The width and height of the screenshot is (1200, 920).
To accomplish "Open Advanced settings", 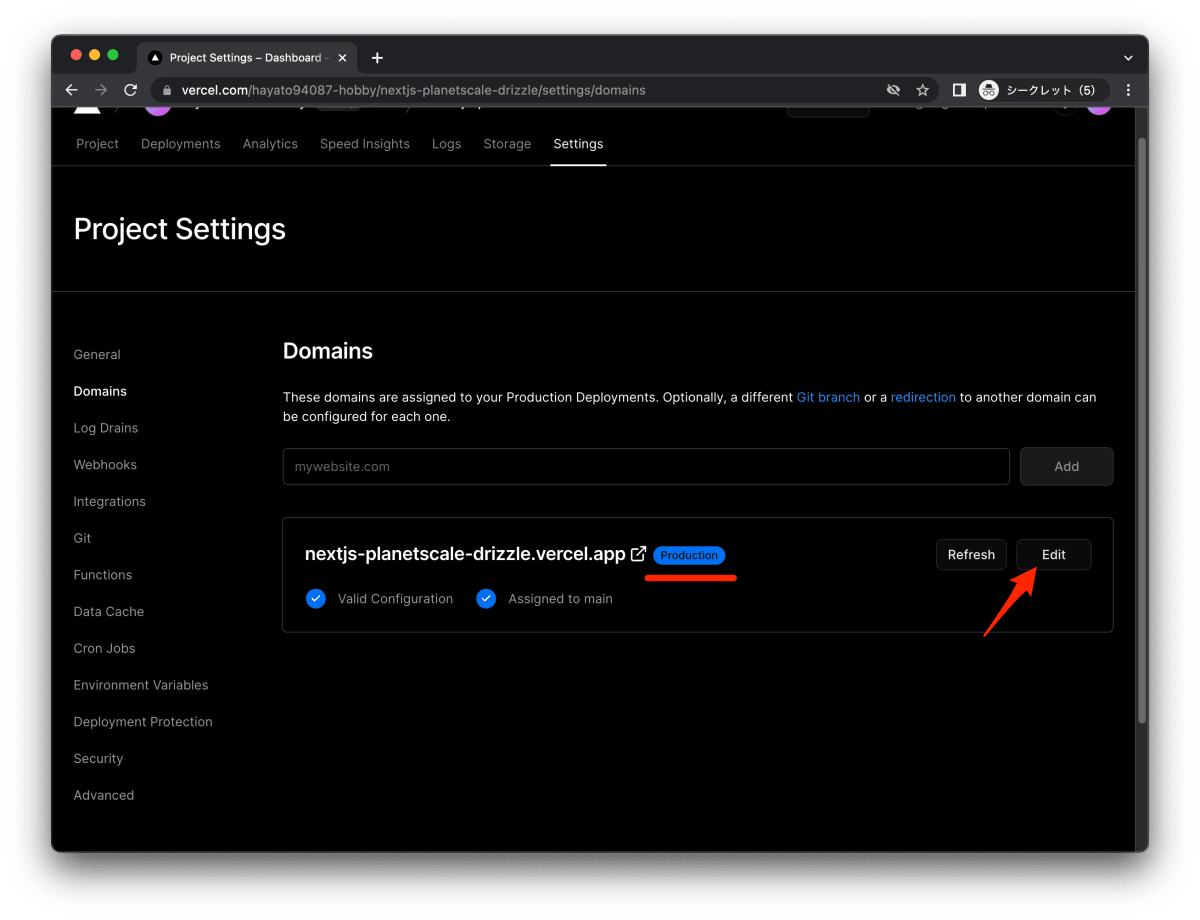I will (x=104, y=796).
